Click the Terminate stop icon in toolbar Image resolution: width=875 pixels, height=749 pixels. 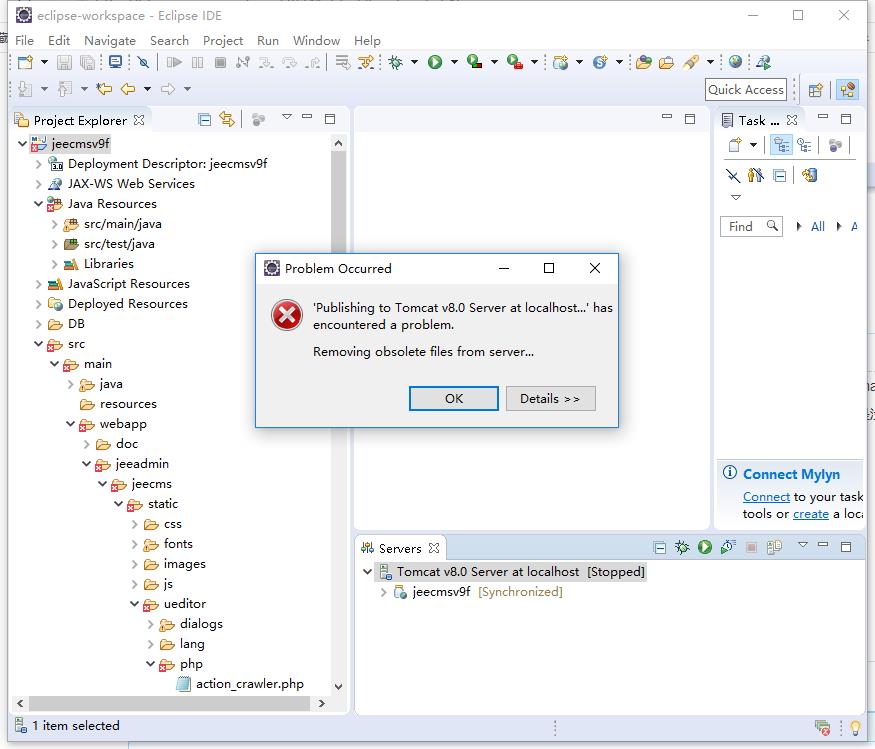pyautogui.click(x=220, y=63)
